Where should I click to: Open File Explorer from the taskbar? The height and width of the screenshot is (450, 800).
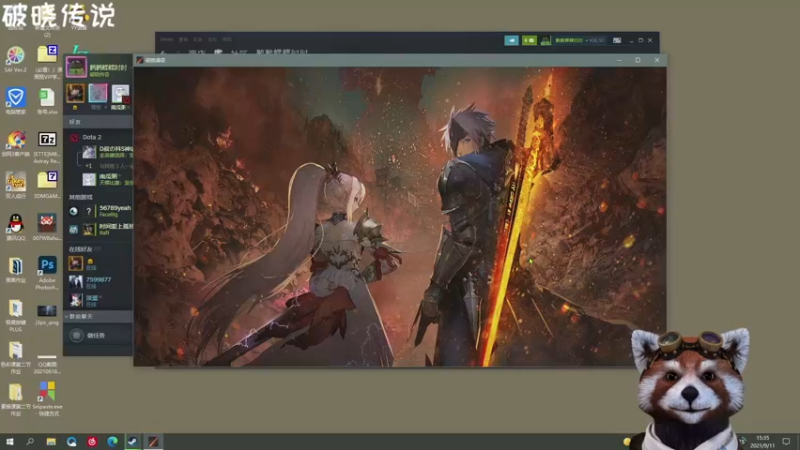[51, 442]
